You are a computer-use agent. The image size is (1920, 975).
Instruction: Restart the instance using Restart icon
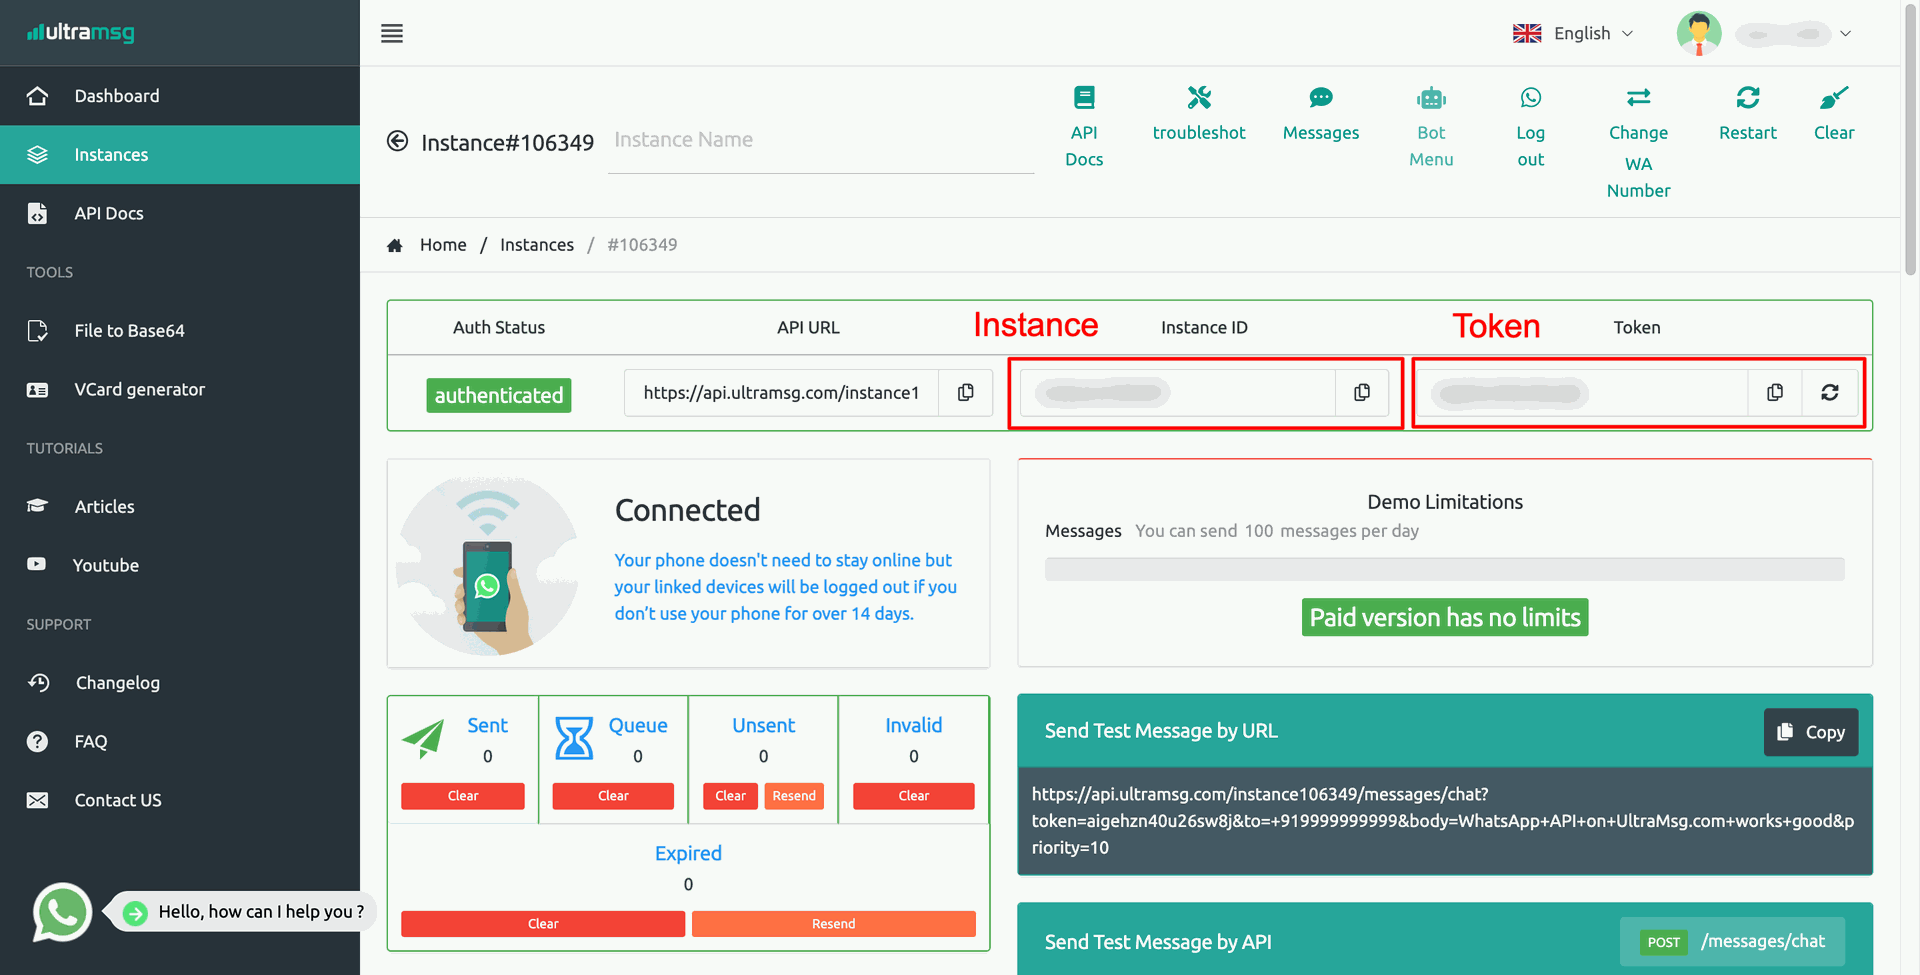coord(1748,98)
